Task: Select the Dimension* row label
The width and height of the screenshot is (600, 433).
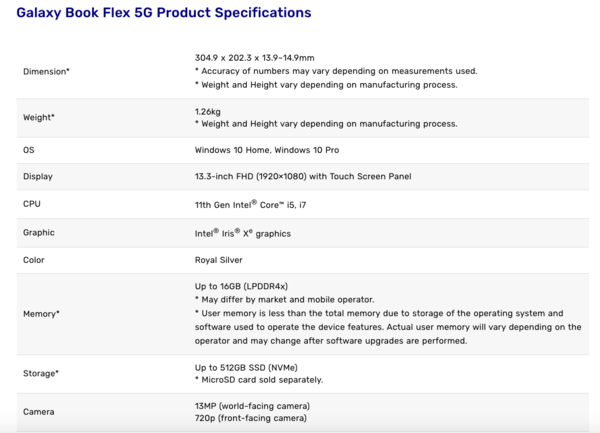Action: click(x=46, y=71)
